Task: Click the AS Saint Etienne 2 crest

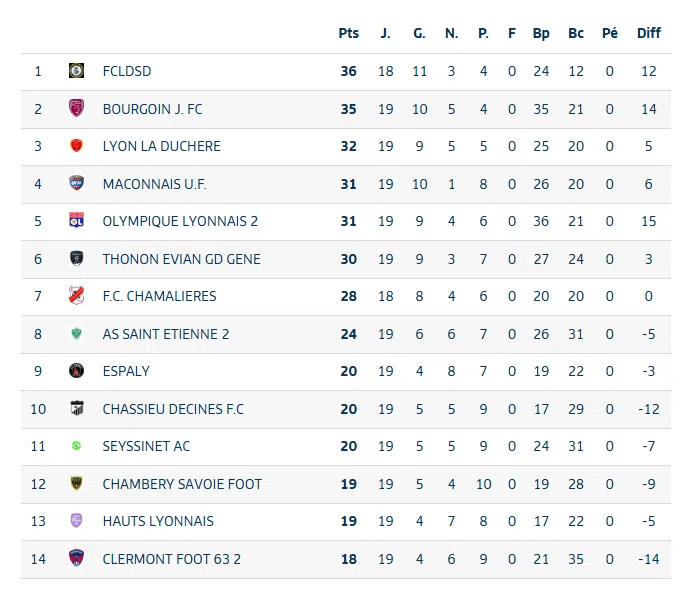Action: coord(76,334)
